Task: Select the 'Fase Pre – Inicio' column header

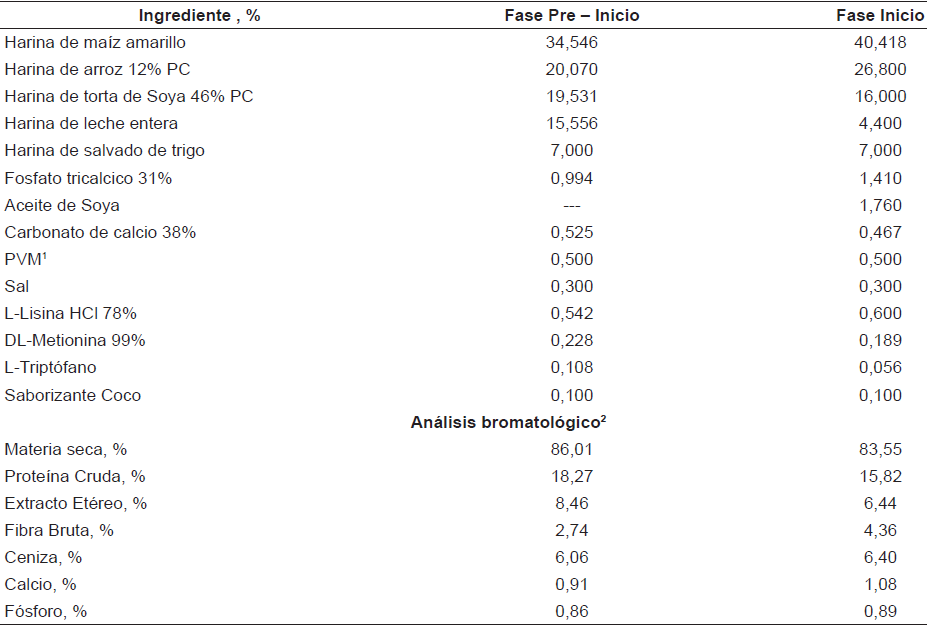Action: click(571, 15)
